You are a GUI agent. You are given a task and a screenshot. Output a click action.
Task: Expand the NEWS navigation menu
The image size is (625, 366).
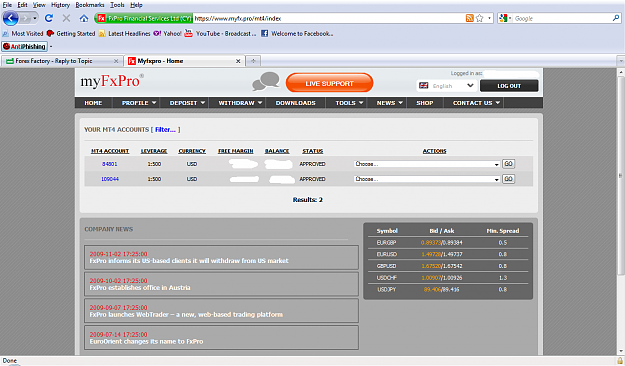click(389, 103)
